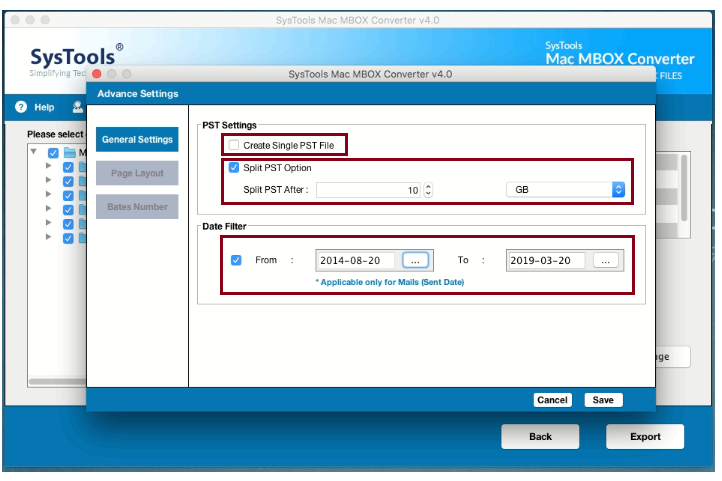Screen dimensions: 722x481
Task: Click the Cancel button
Action: pos(552,400)
